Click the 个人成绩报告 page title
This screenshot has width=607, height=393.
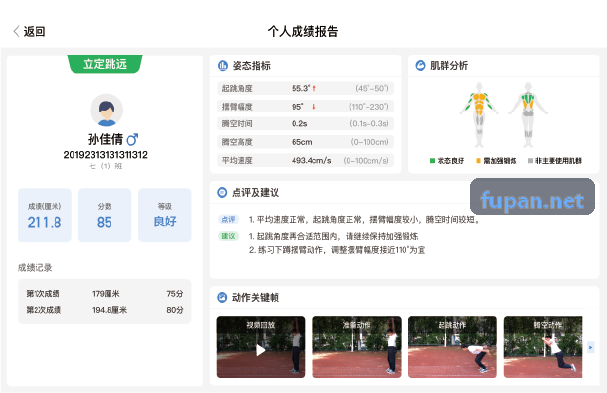click(x=303, y=31)
